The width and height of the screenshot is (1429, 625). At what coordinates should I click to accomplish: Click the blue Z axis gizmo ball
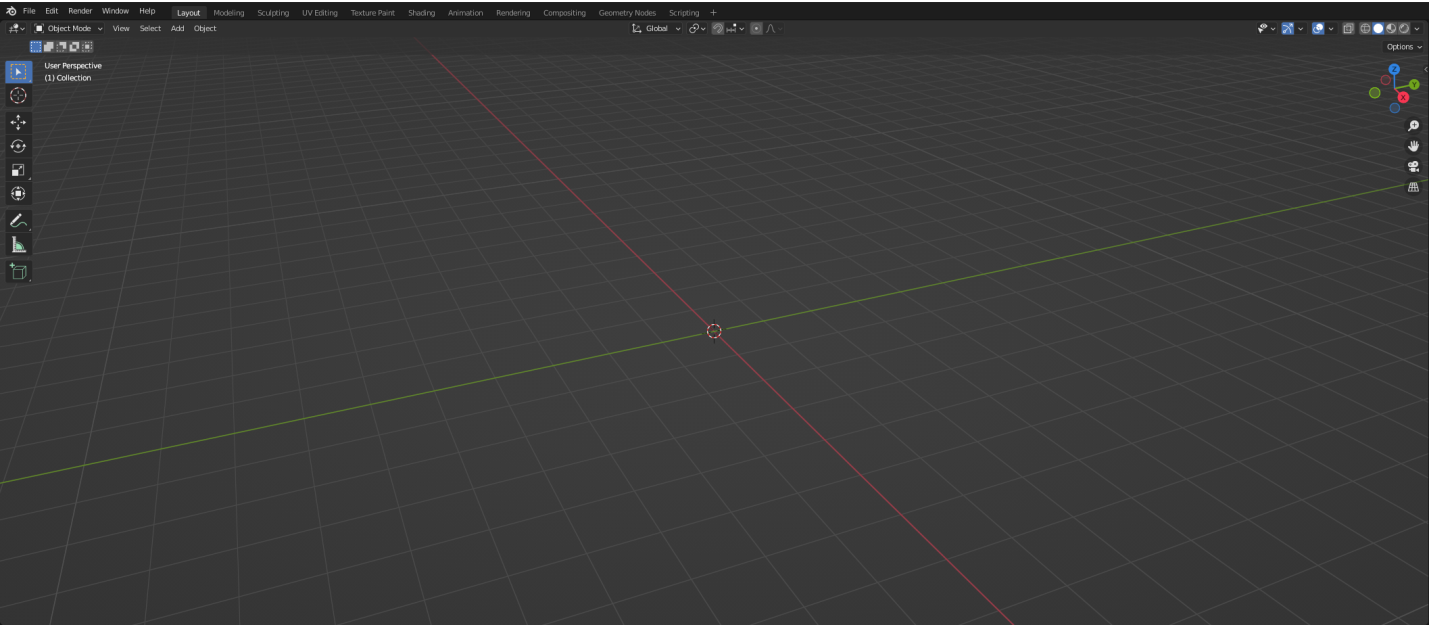coord(1394,69)
